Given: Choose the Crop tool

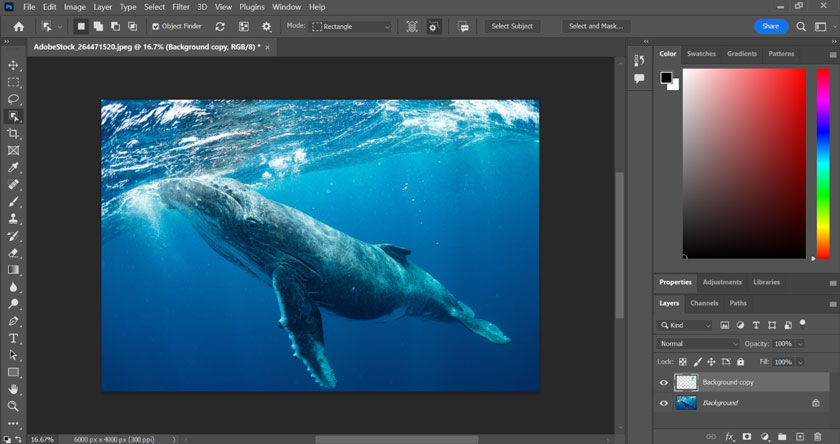Looking at the screenshot, I should (x=13, y=133).
